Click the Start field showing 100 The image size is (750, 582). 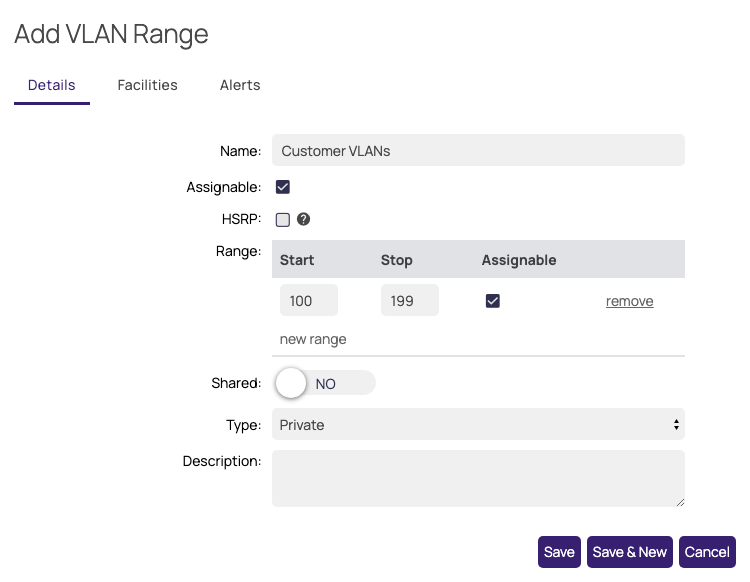(309, 300)
